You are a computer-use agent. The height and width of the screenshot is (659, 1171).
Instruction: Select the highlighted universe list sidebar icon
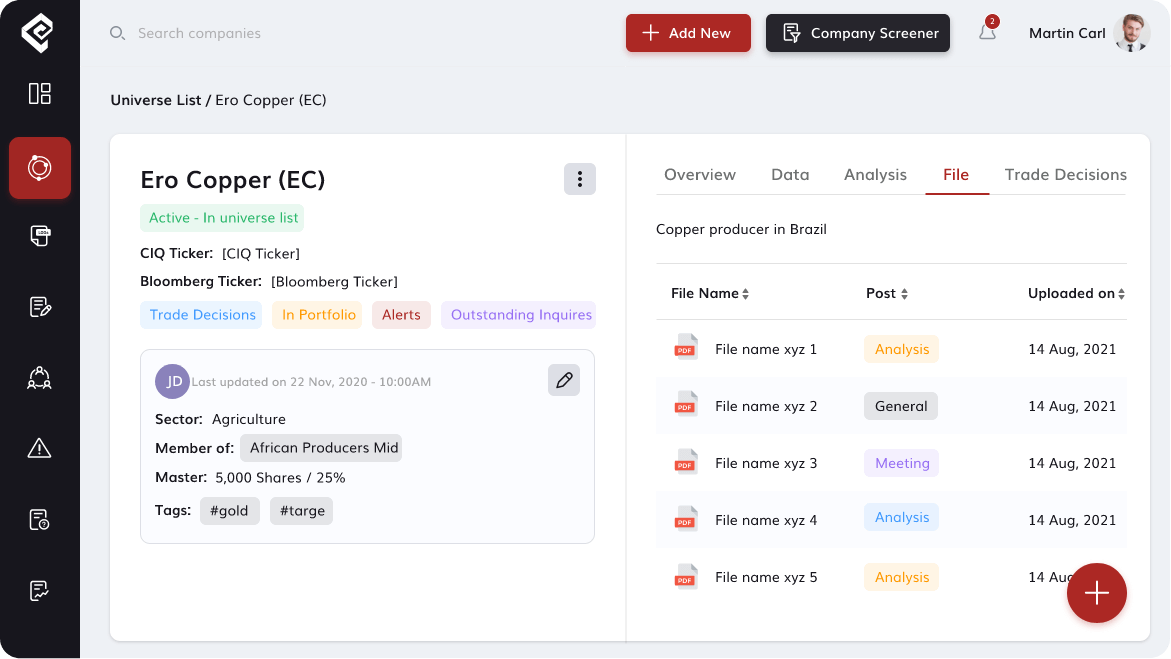[40, 168]
